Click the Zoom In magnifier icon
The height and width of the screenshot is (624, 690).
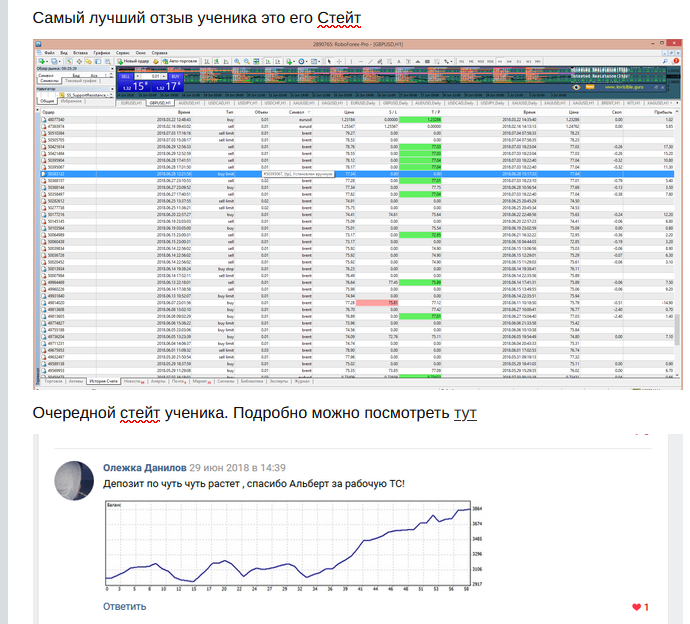coord(237,62)
